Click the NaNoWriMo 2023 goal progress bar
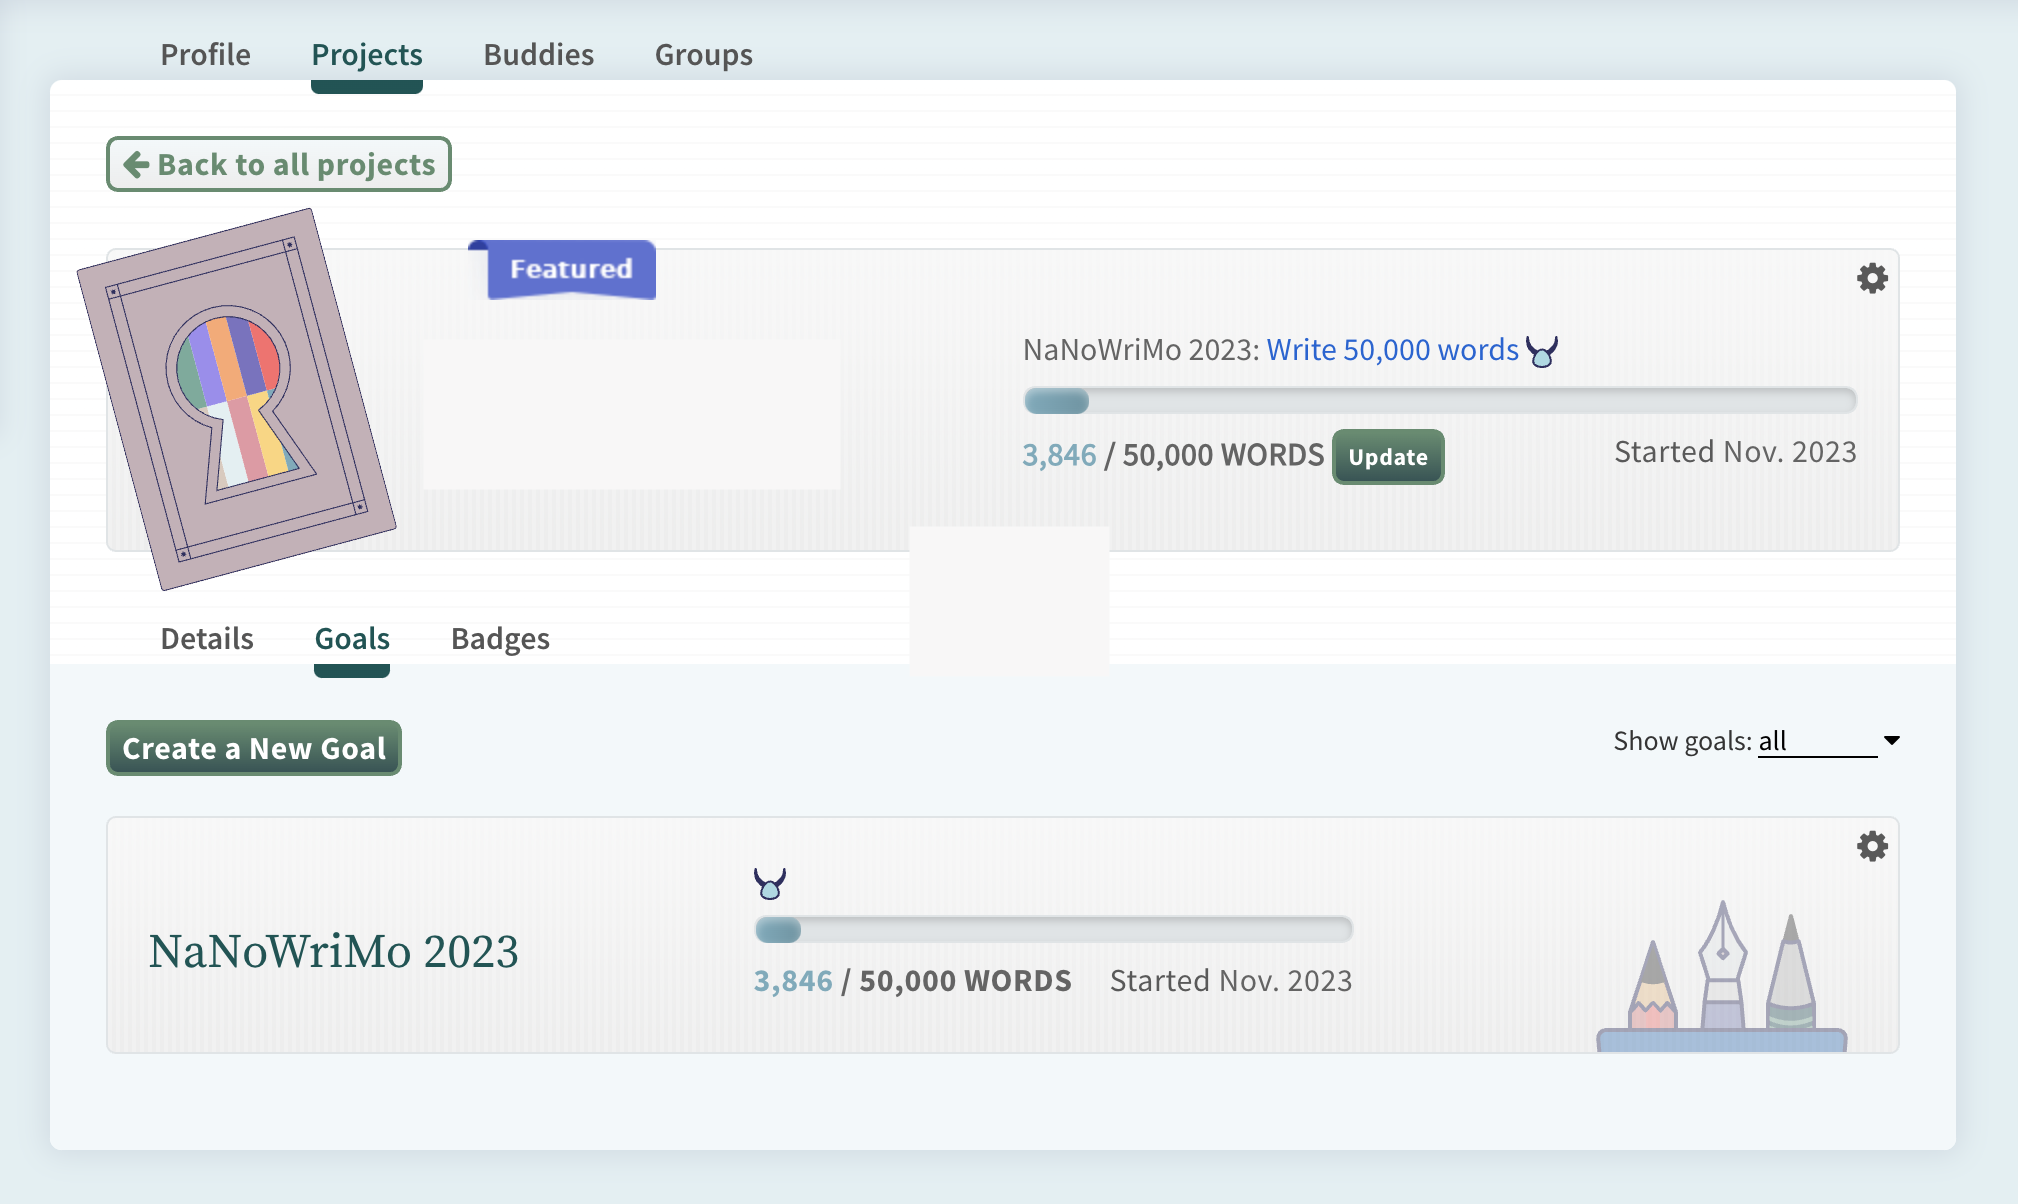The height and width of the screenshot is (1204, 2018). click(1054, 930)
